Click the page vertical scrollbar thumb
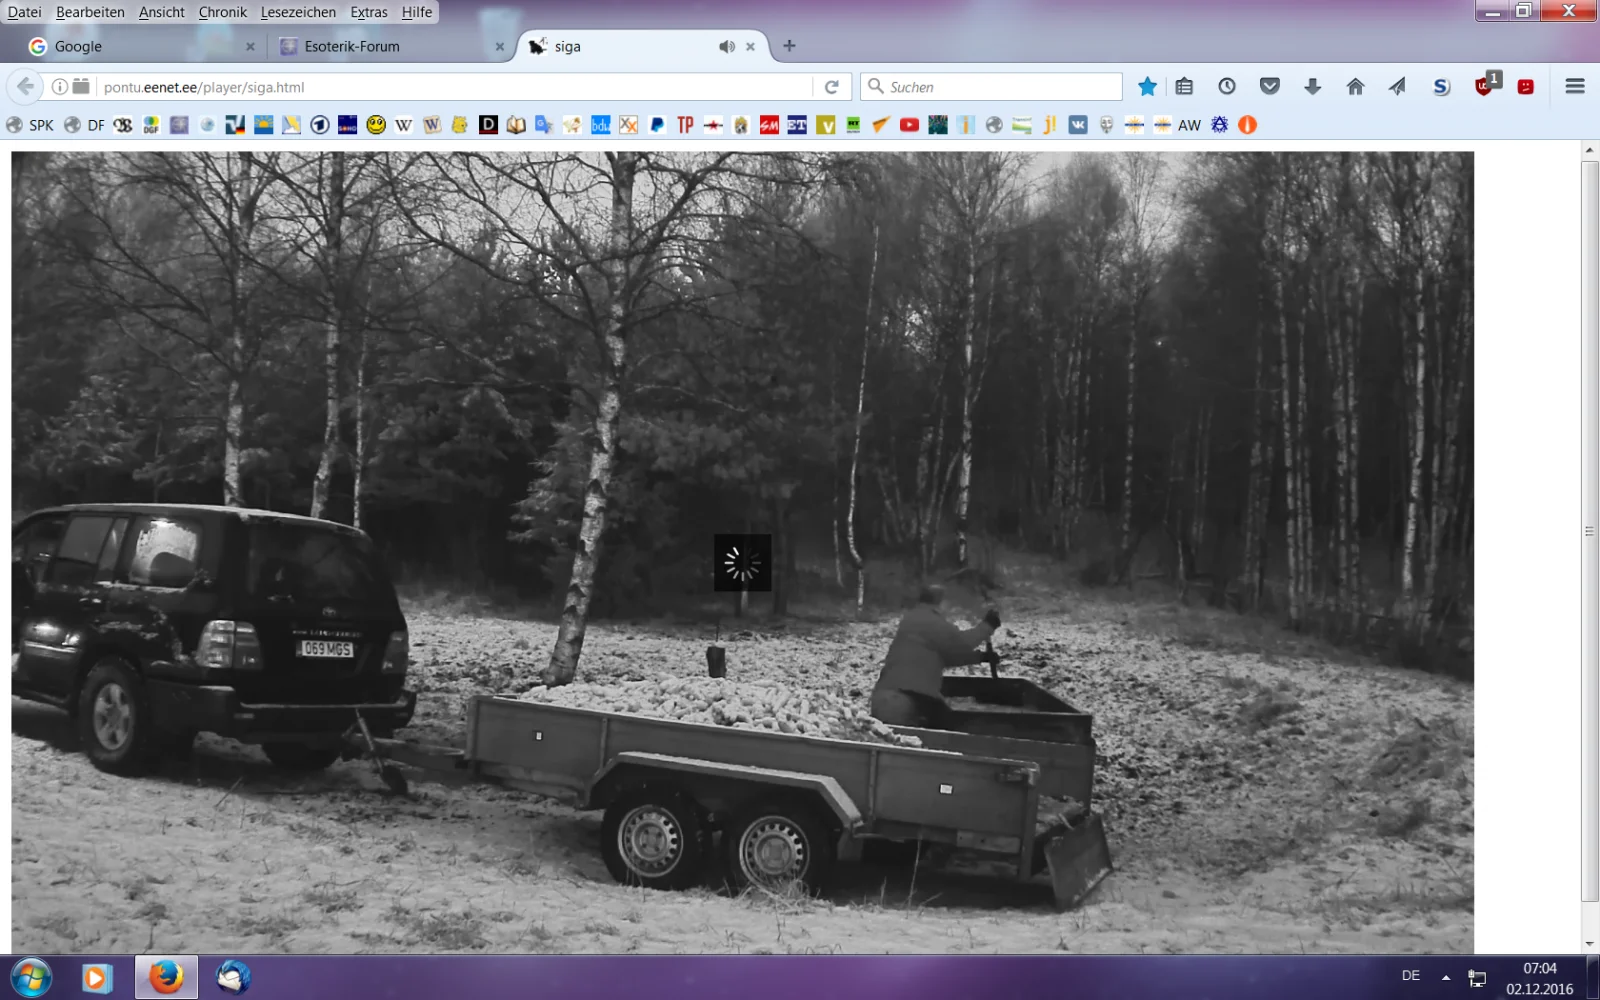1600x1000 pixels. [1589, 530]
